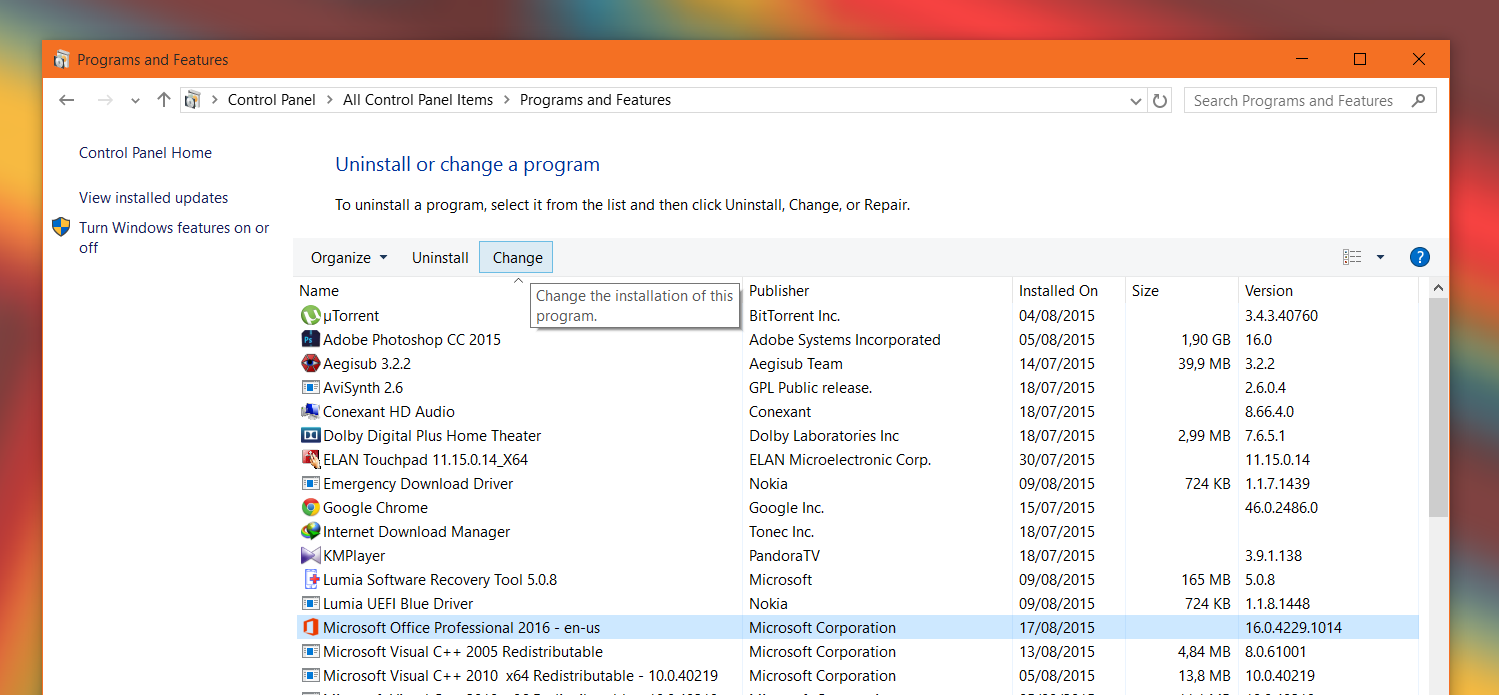Go up one level with up arrow
The height and width of the screenshot is (695, 1499).
click(x=164, y=100)
